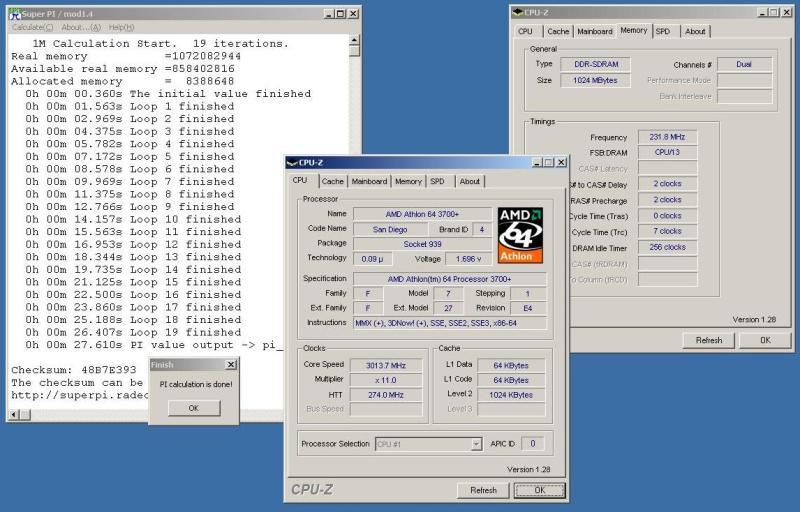800x512 pixels.
Task: Close the Finish dialog with X
Action: pos(231,365)
